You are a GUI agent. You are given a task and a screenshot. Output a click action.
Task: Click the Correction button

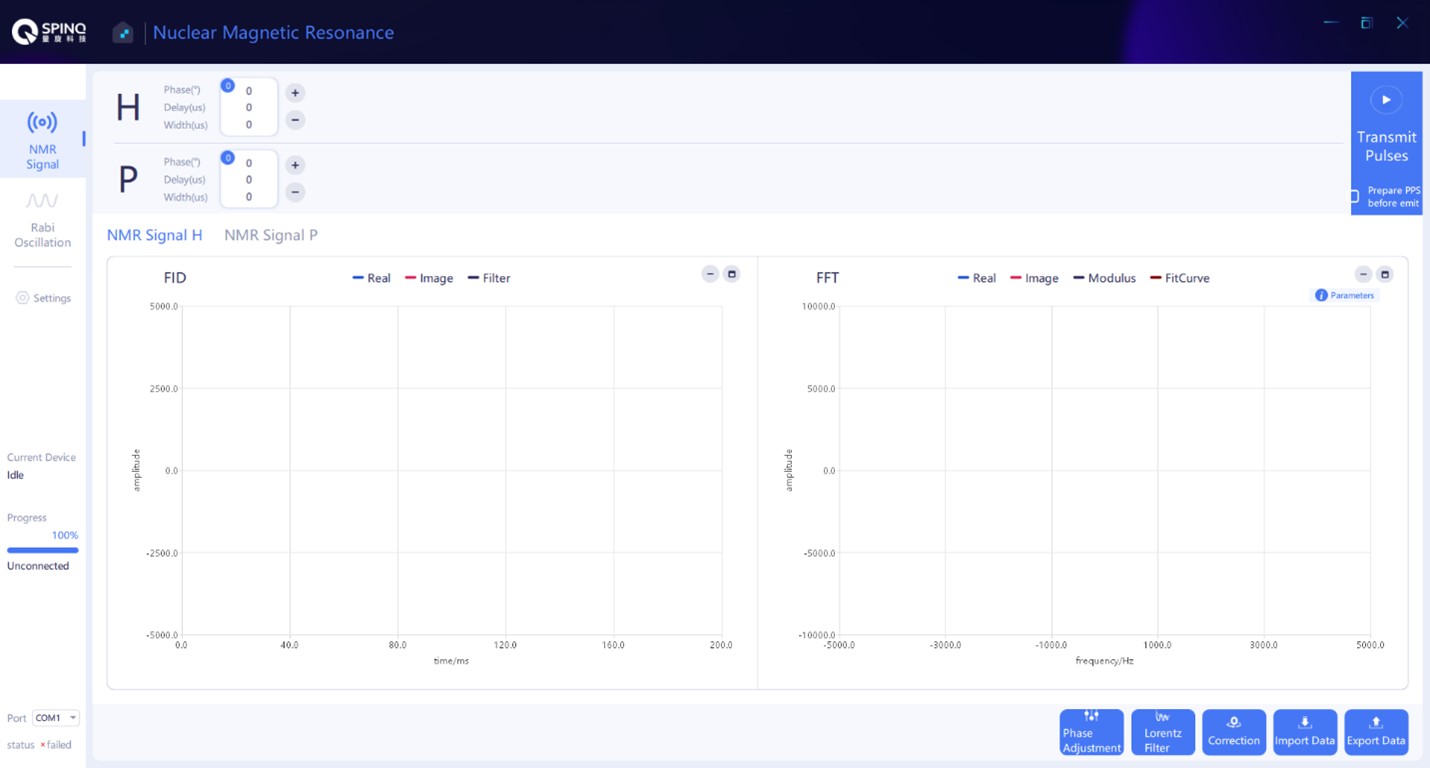[x=1233, y=732]
